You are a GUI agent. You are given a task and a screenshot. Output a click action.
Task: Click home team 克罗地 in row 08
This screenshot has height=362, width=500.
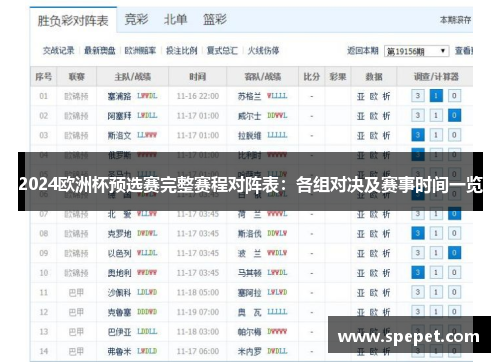119,234
